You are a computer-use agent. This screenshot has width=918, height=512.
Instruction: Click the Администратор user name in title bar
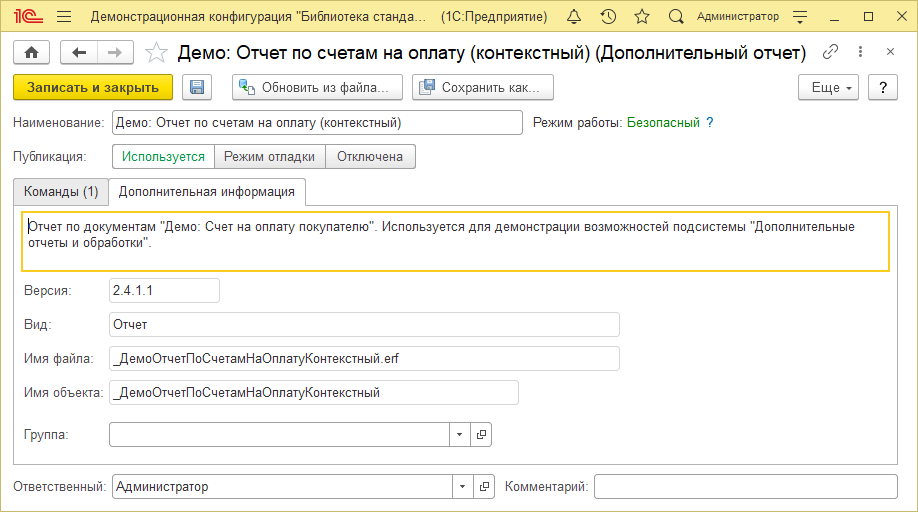(x=738, y=16)
